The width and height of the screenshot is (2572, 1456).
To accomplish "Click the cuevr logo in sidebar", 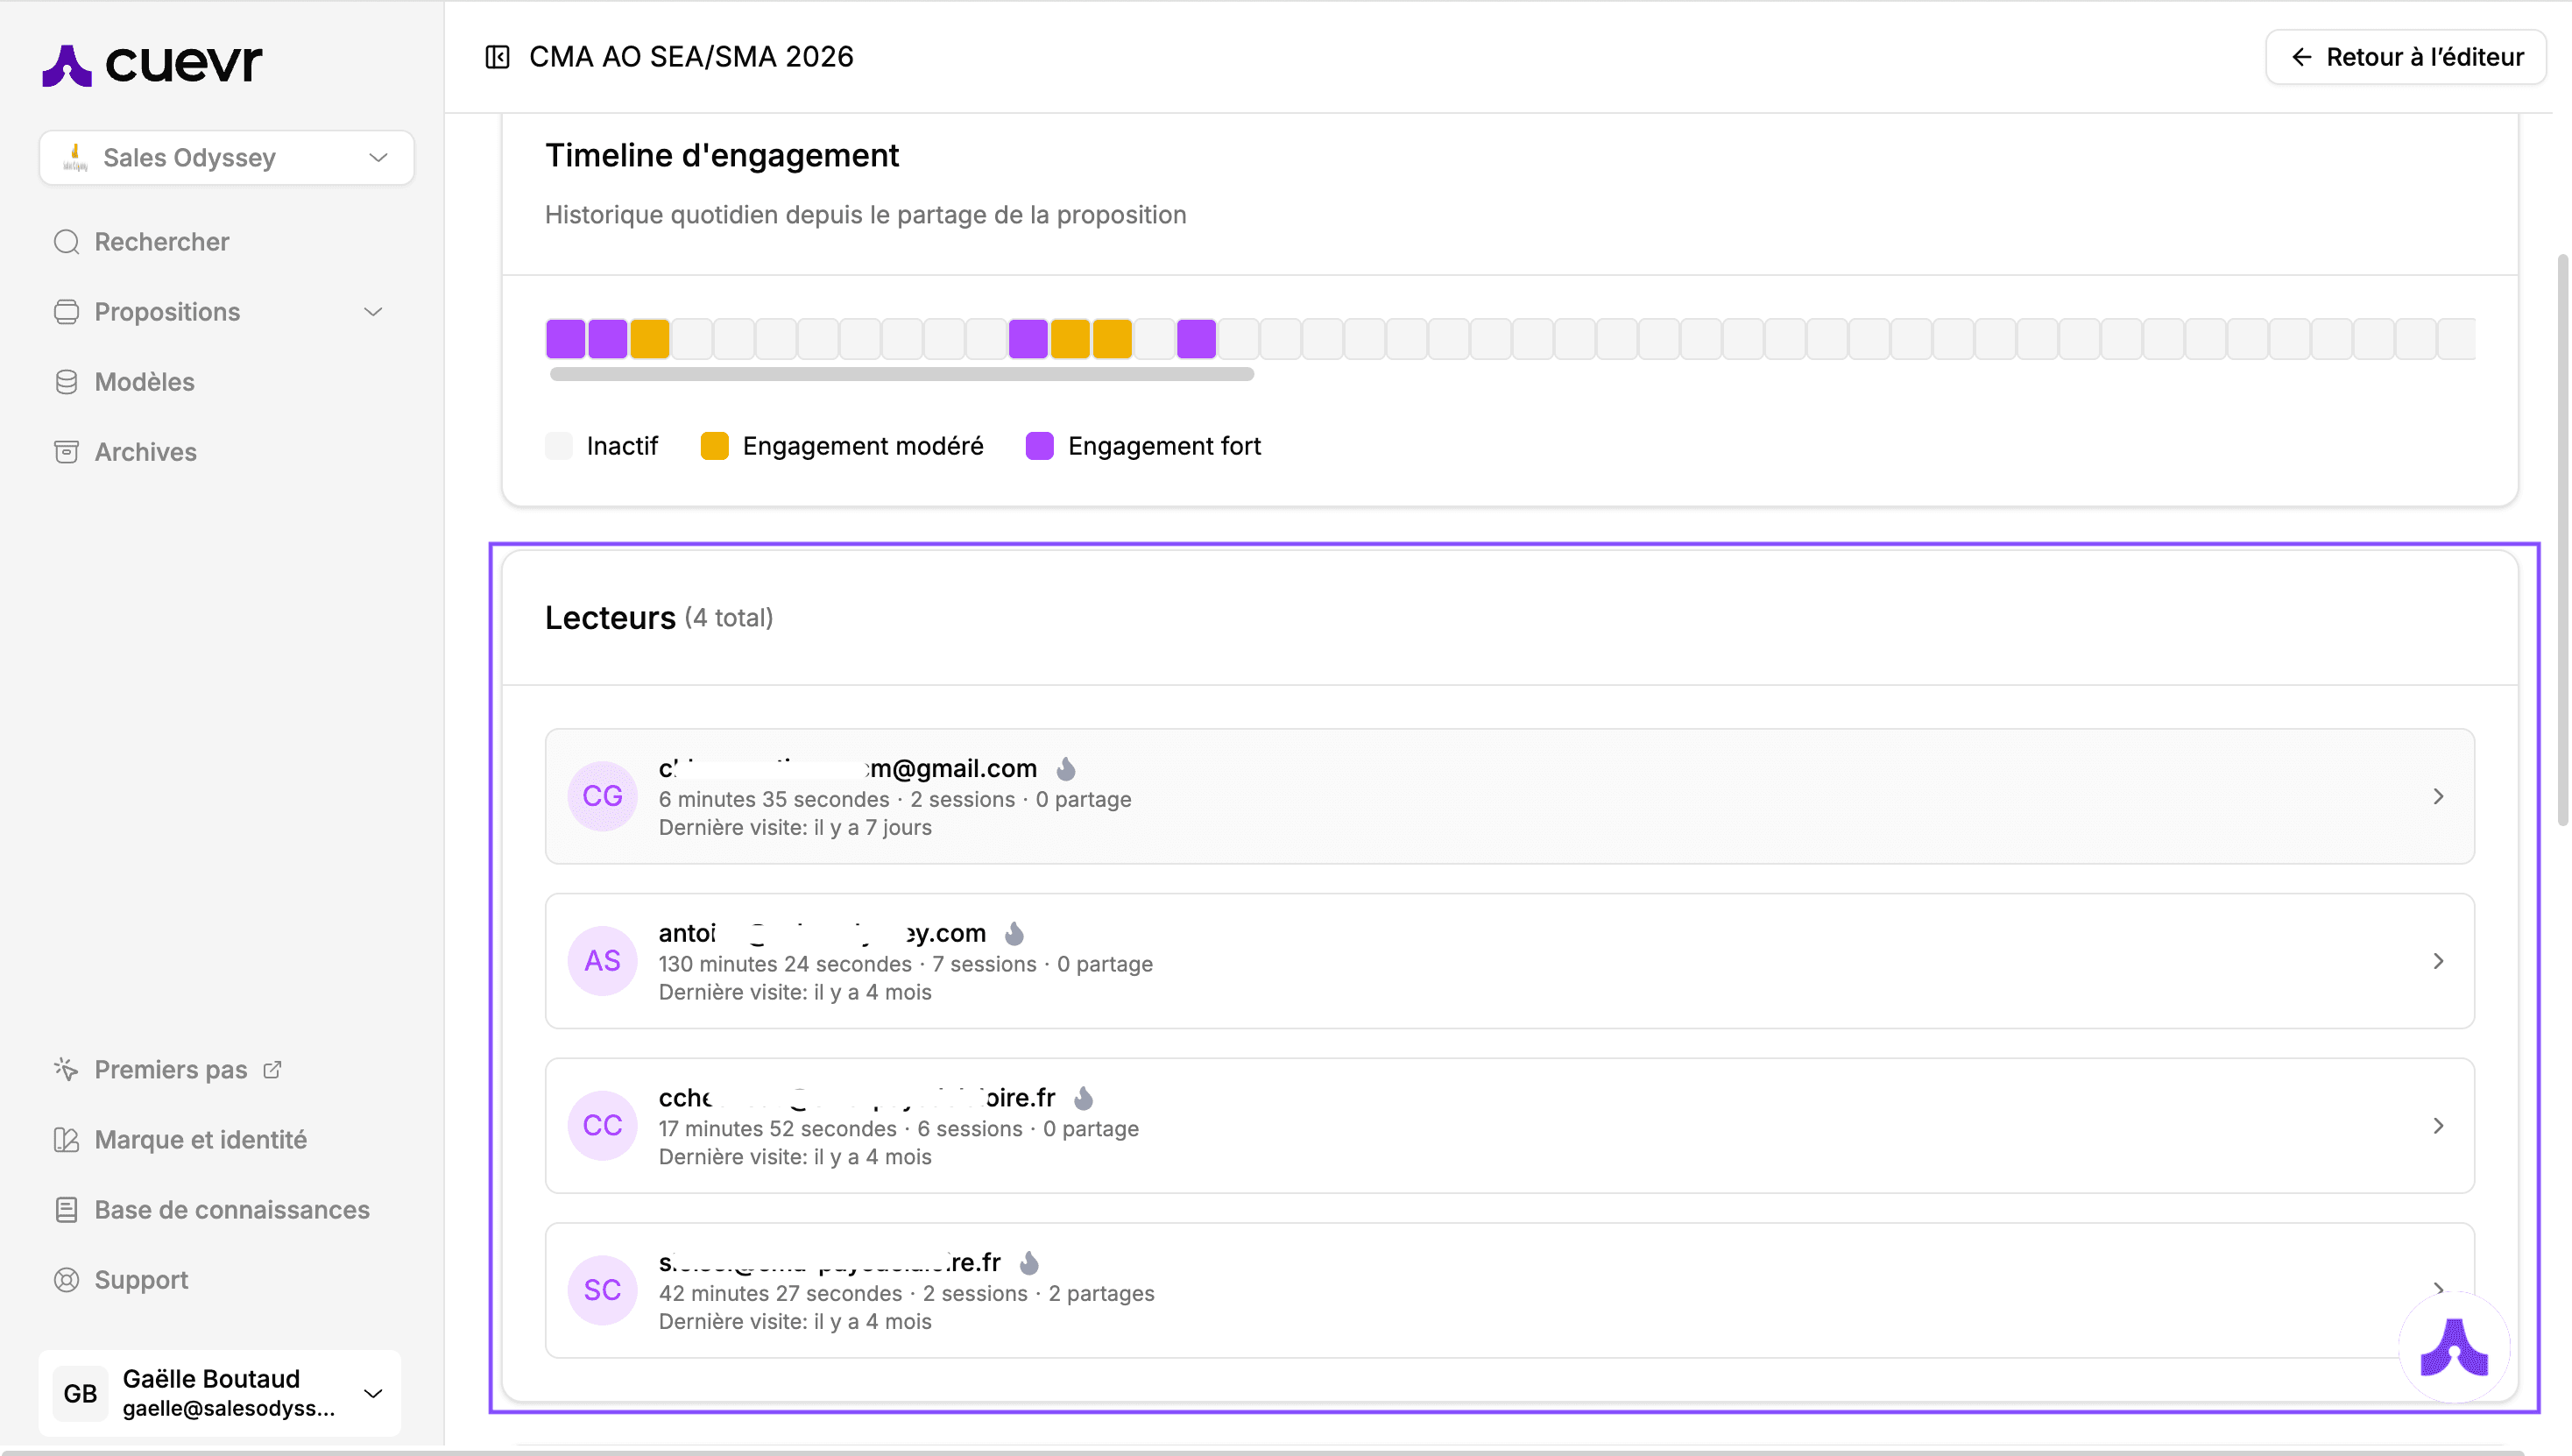I will 152,64.
